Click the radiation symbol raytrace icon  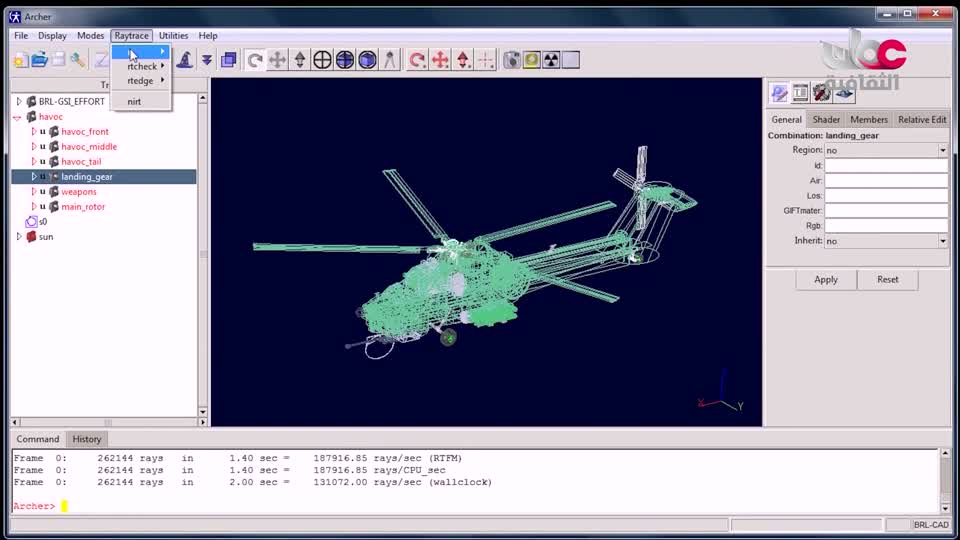pos(551,60)
